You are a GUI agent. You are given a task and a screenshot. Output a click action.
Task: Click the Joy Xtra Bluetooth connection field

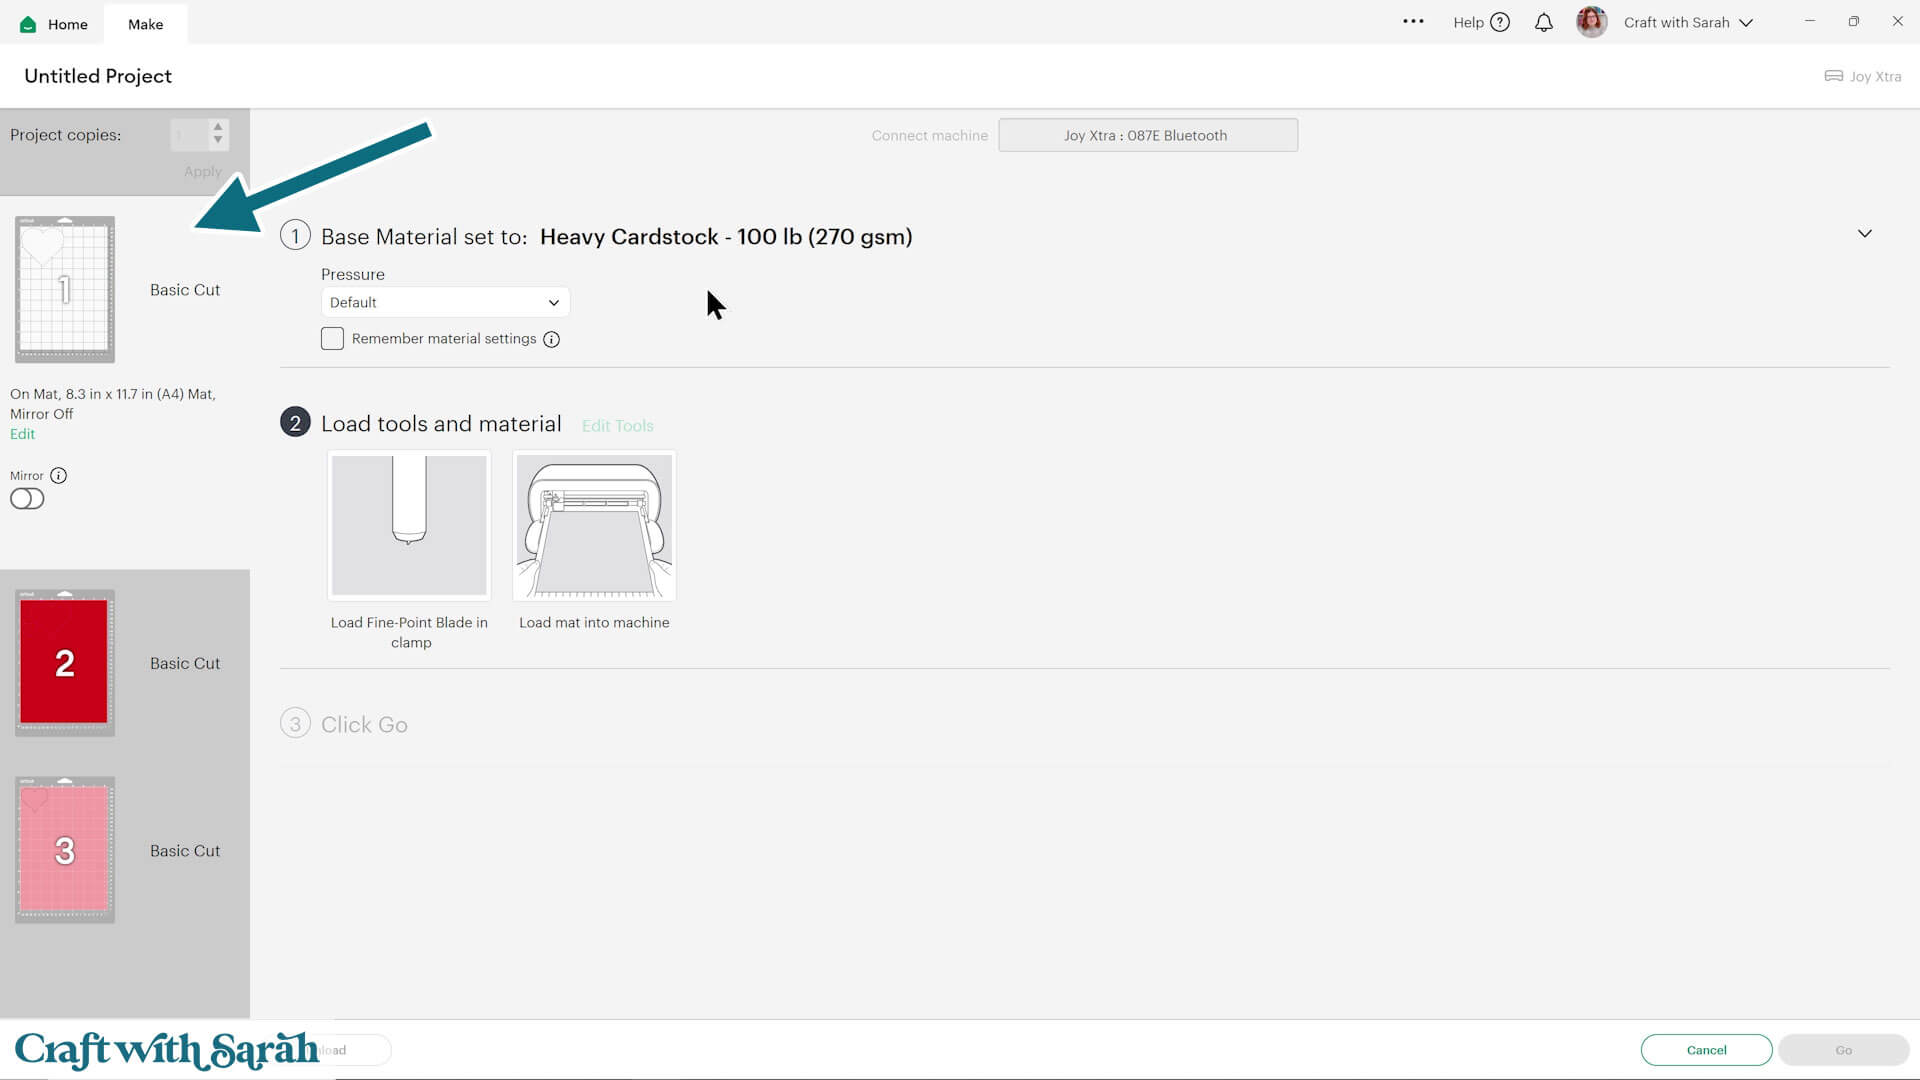[1147, 135]
